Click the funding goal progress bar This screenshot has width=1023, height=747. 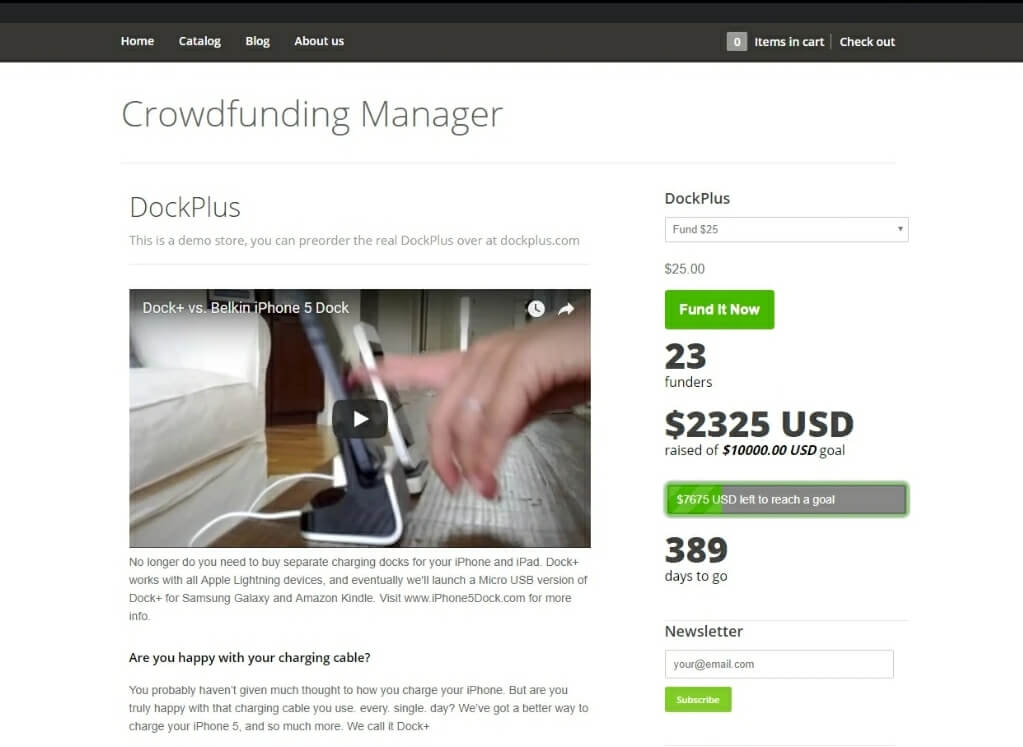point(786,500)
